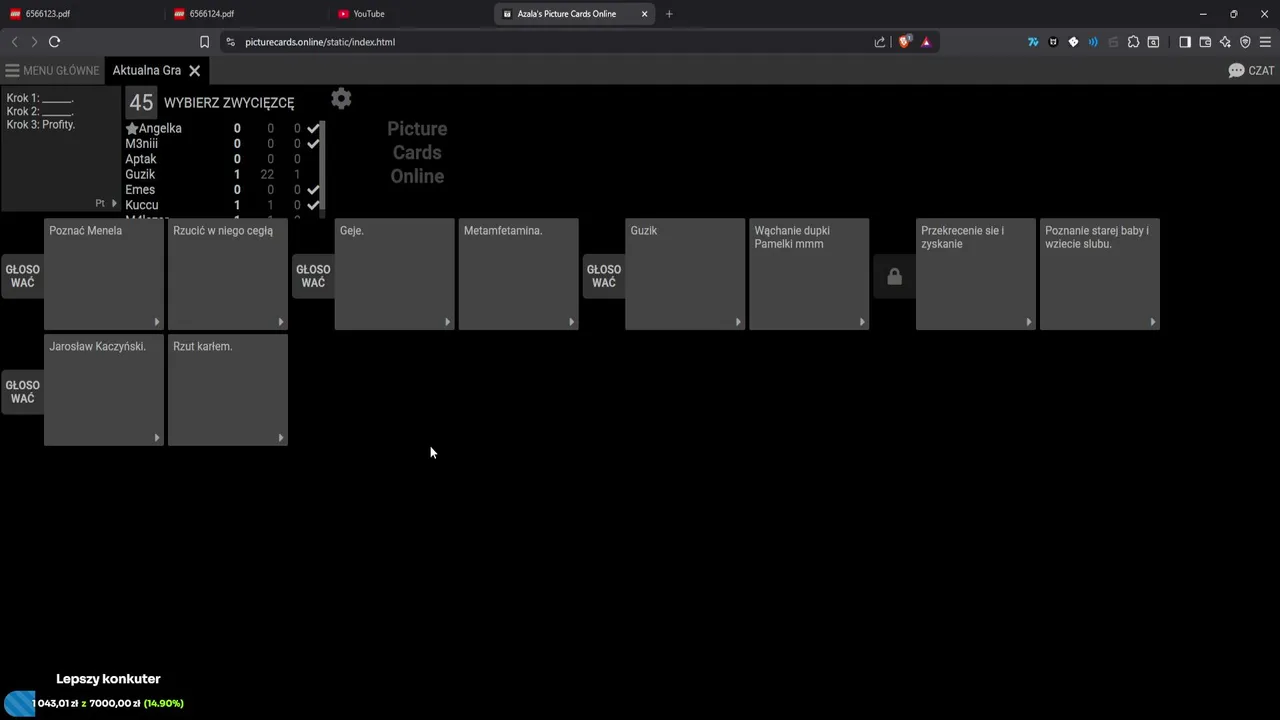Open the Extensions puzzle-piece menu
This screenshot has width=1280, height=720.
click(1133, 42)
